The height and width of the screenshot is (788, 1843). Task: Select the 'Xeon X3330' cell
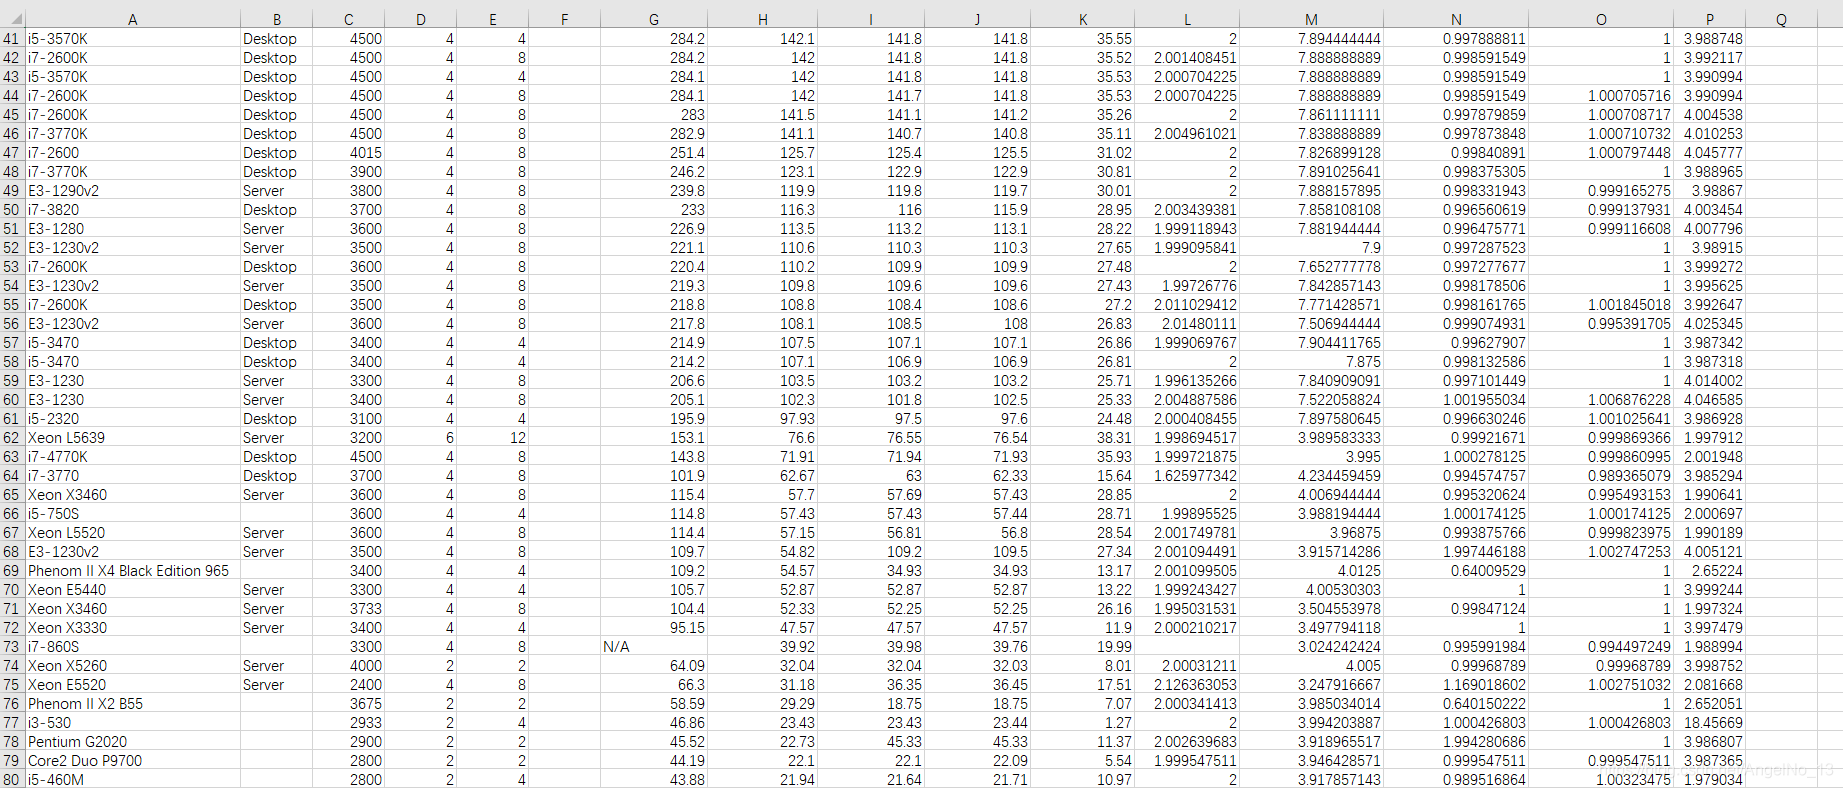[x=133, y=628]
